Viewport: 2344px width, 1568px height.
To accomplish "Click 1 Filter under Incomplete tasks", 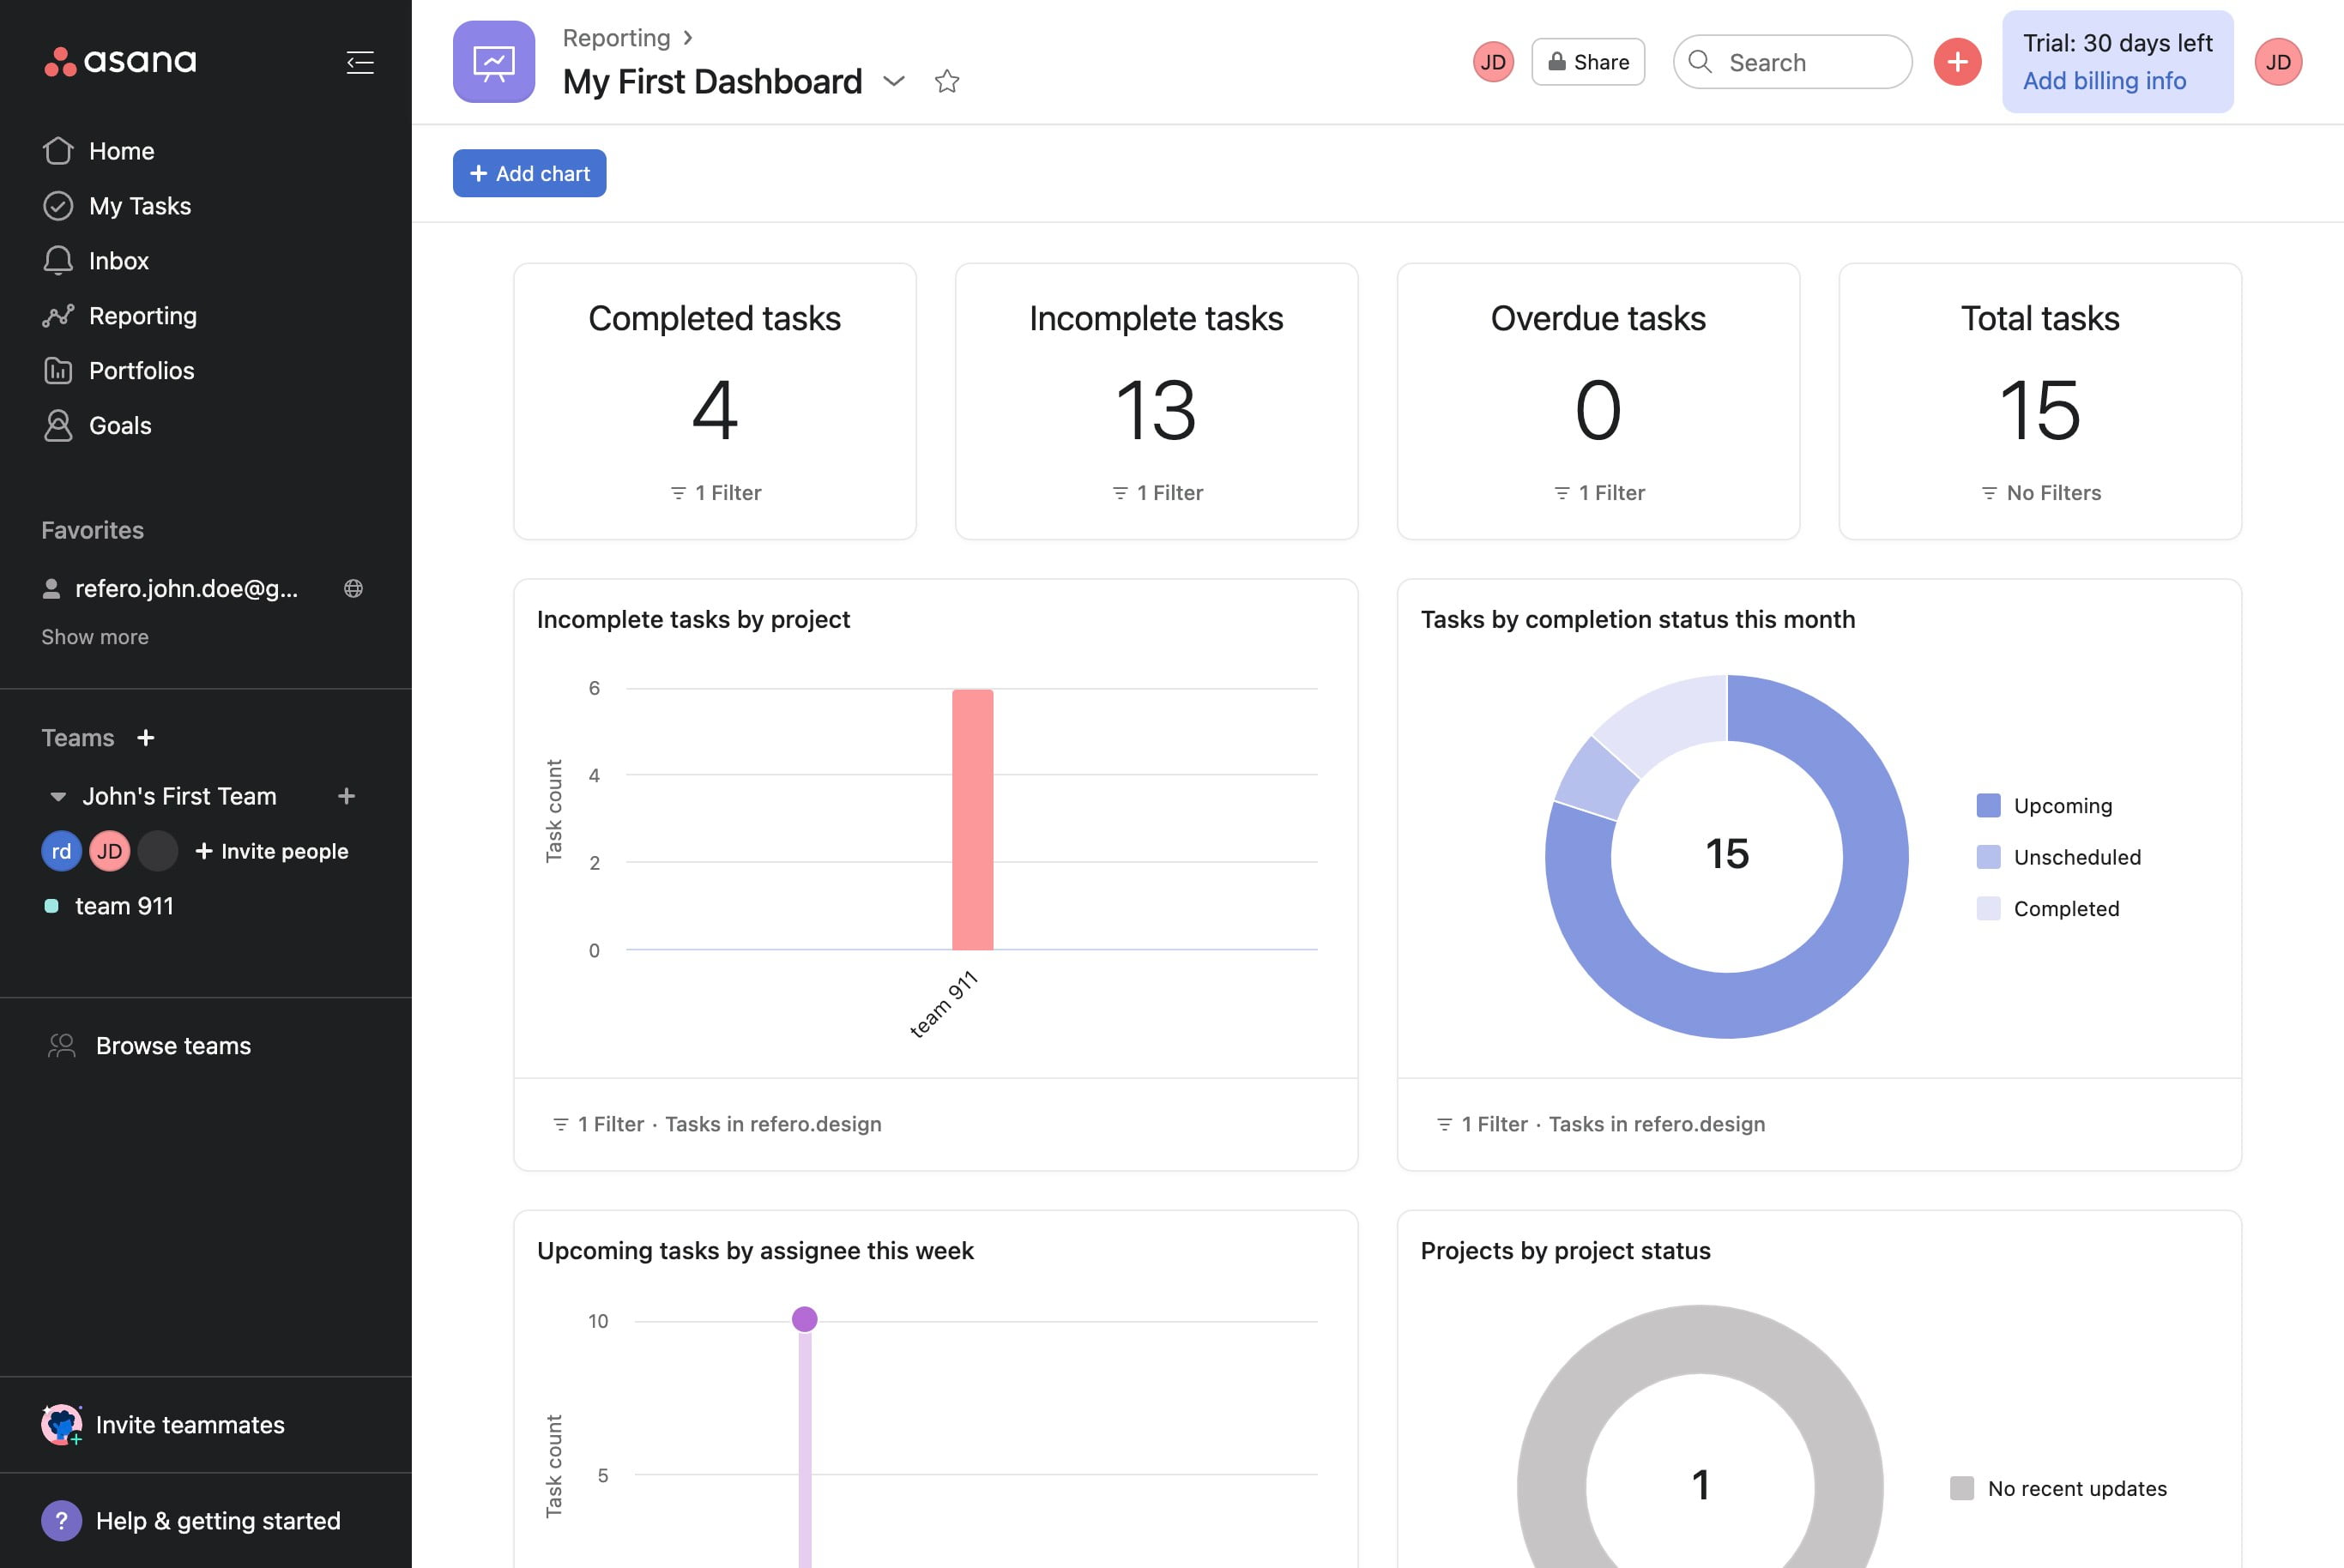I will (1158, 493).
